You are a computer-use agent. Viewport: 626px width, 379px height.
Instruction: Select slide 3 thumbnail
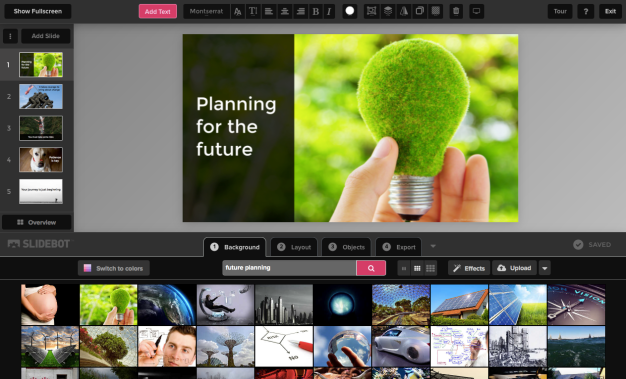pyautogui.click(x=41, y=128)
